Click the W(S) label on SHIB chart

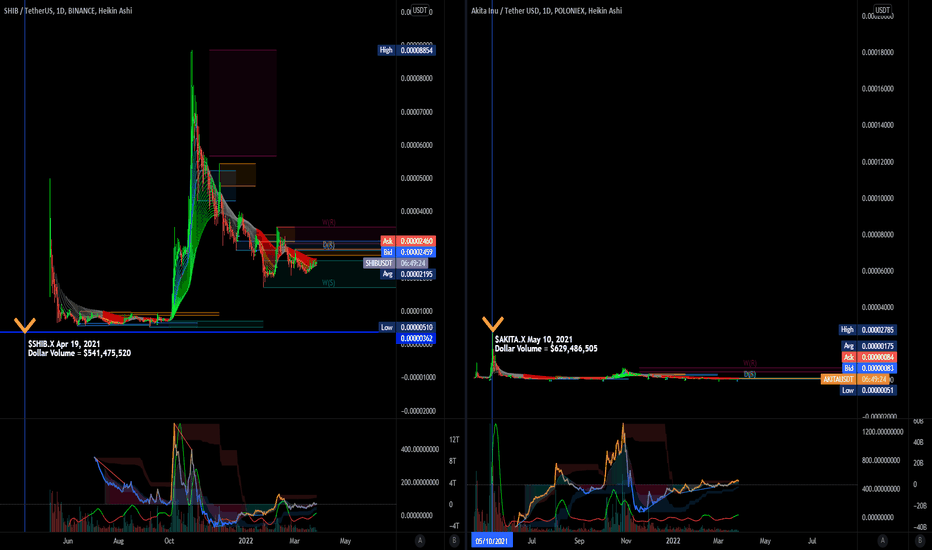329,283
